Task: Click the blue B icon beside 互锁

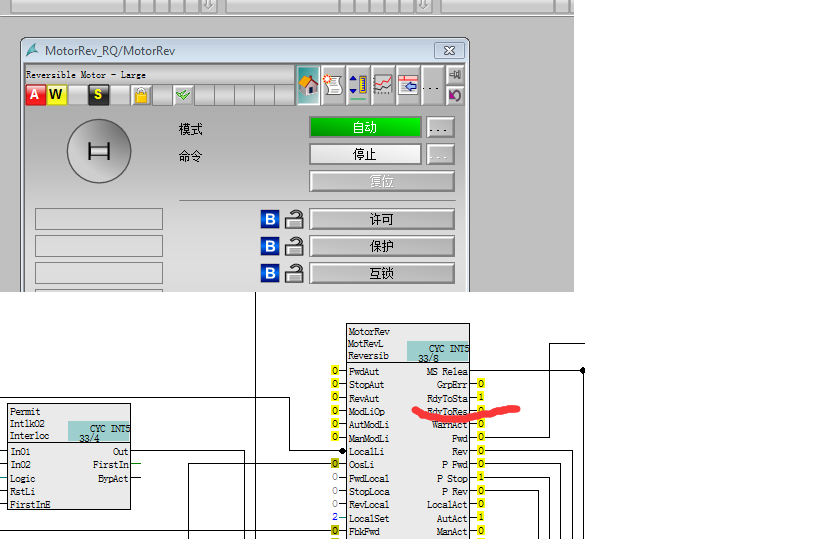Action: click(x=270, y=273)
